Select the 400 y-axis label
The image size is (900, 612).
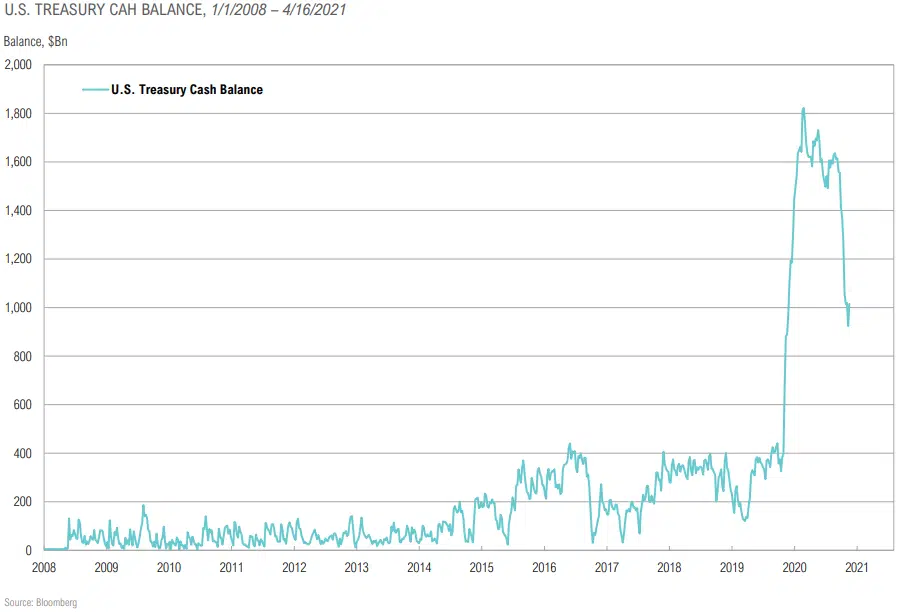point(23,454)
